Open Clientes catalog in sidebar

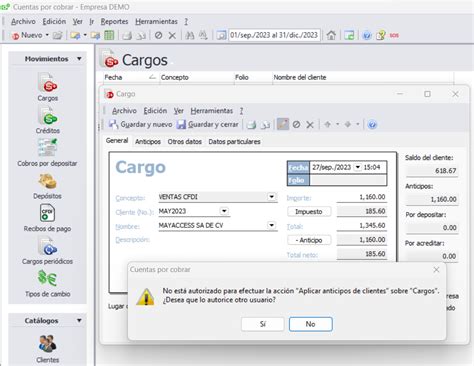(47, 349)
